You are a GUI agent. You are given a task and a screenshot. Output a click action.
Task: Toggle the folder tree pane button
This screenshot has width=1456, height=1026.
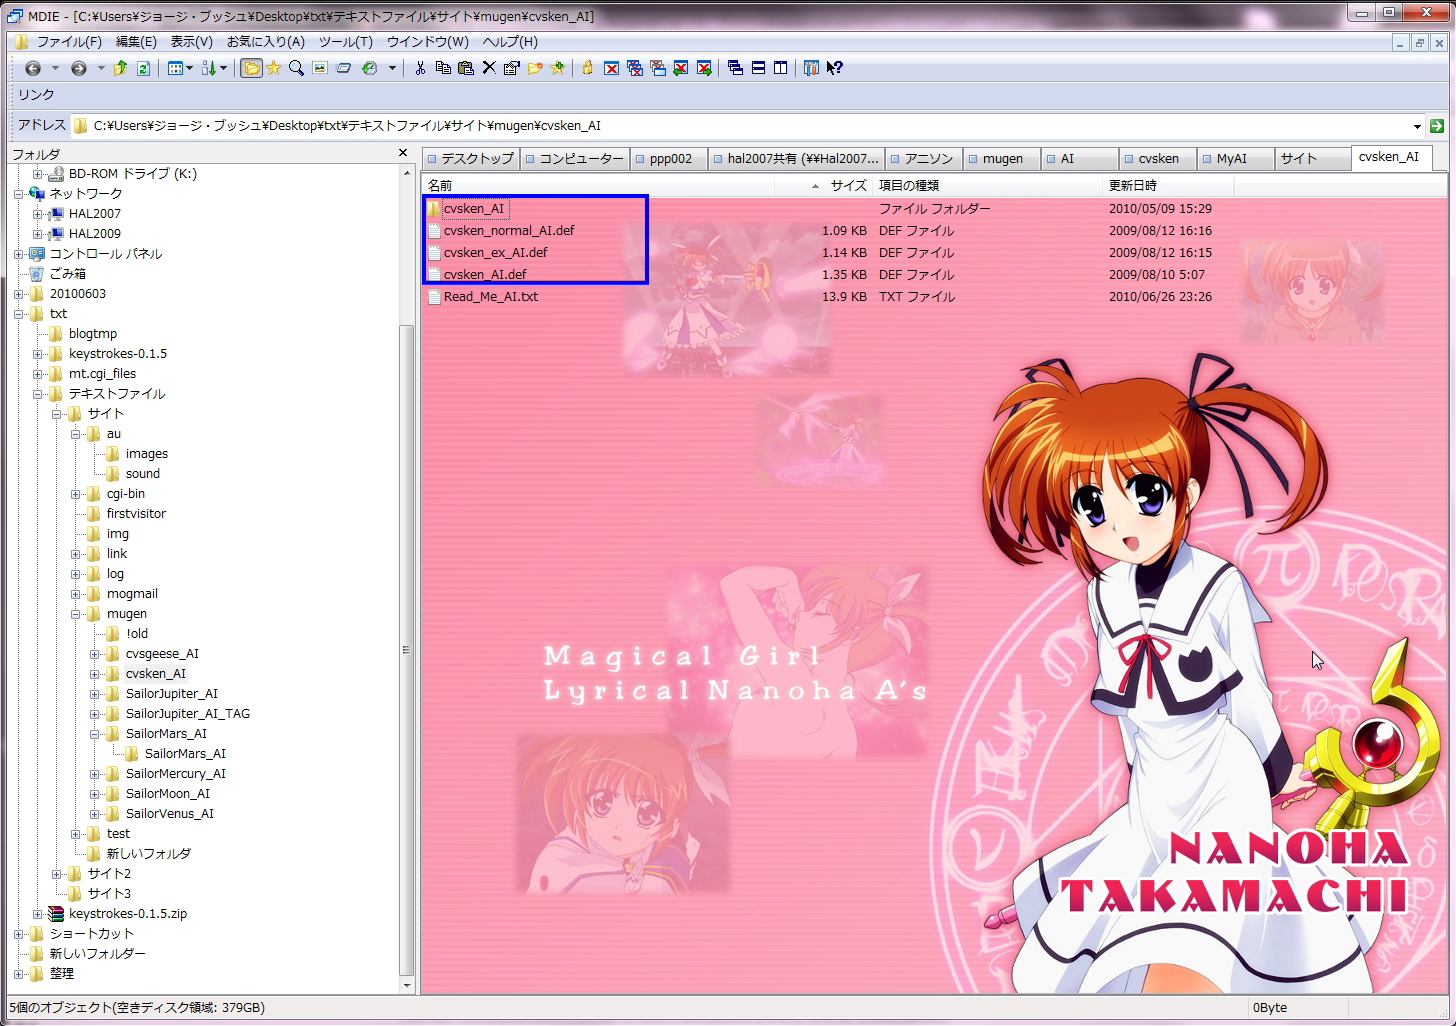coord(251,68)
